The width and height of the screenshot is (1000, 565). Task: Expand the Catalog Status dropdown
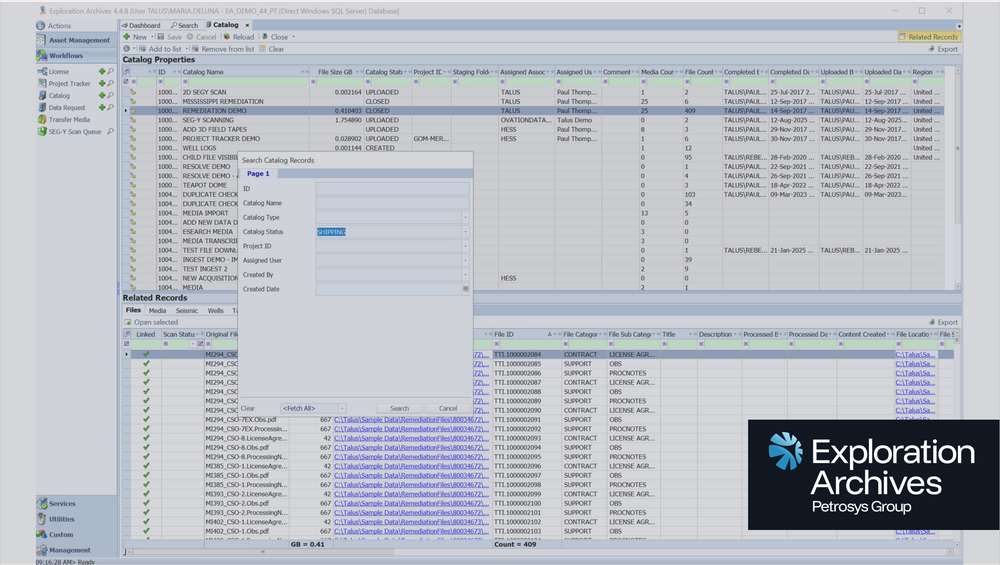point(465,232)
